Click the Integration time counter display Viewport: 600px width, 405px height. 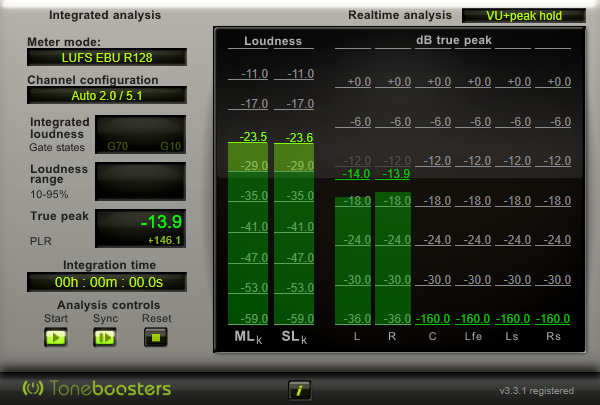pos(107,283)
